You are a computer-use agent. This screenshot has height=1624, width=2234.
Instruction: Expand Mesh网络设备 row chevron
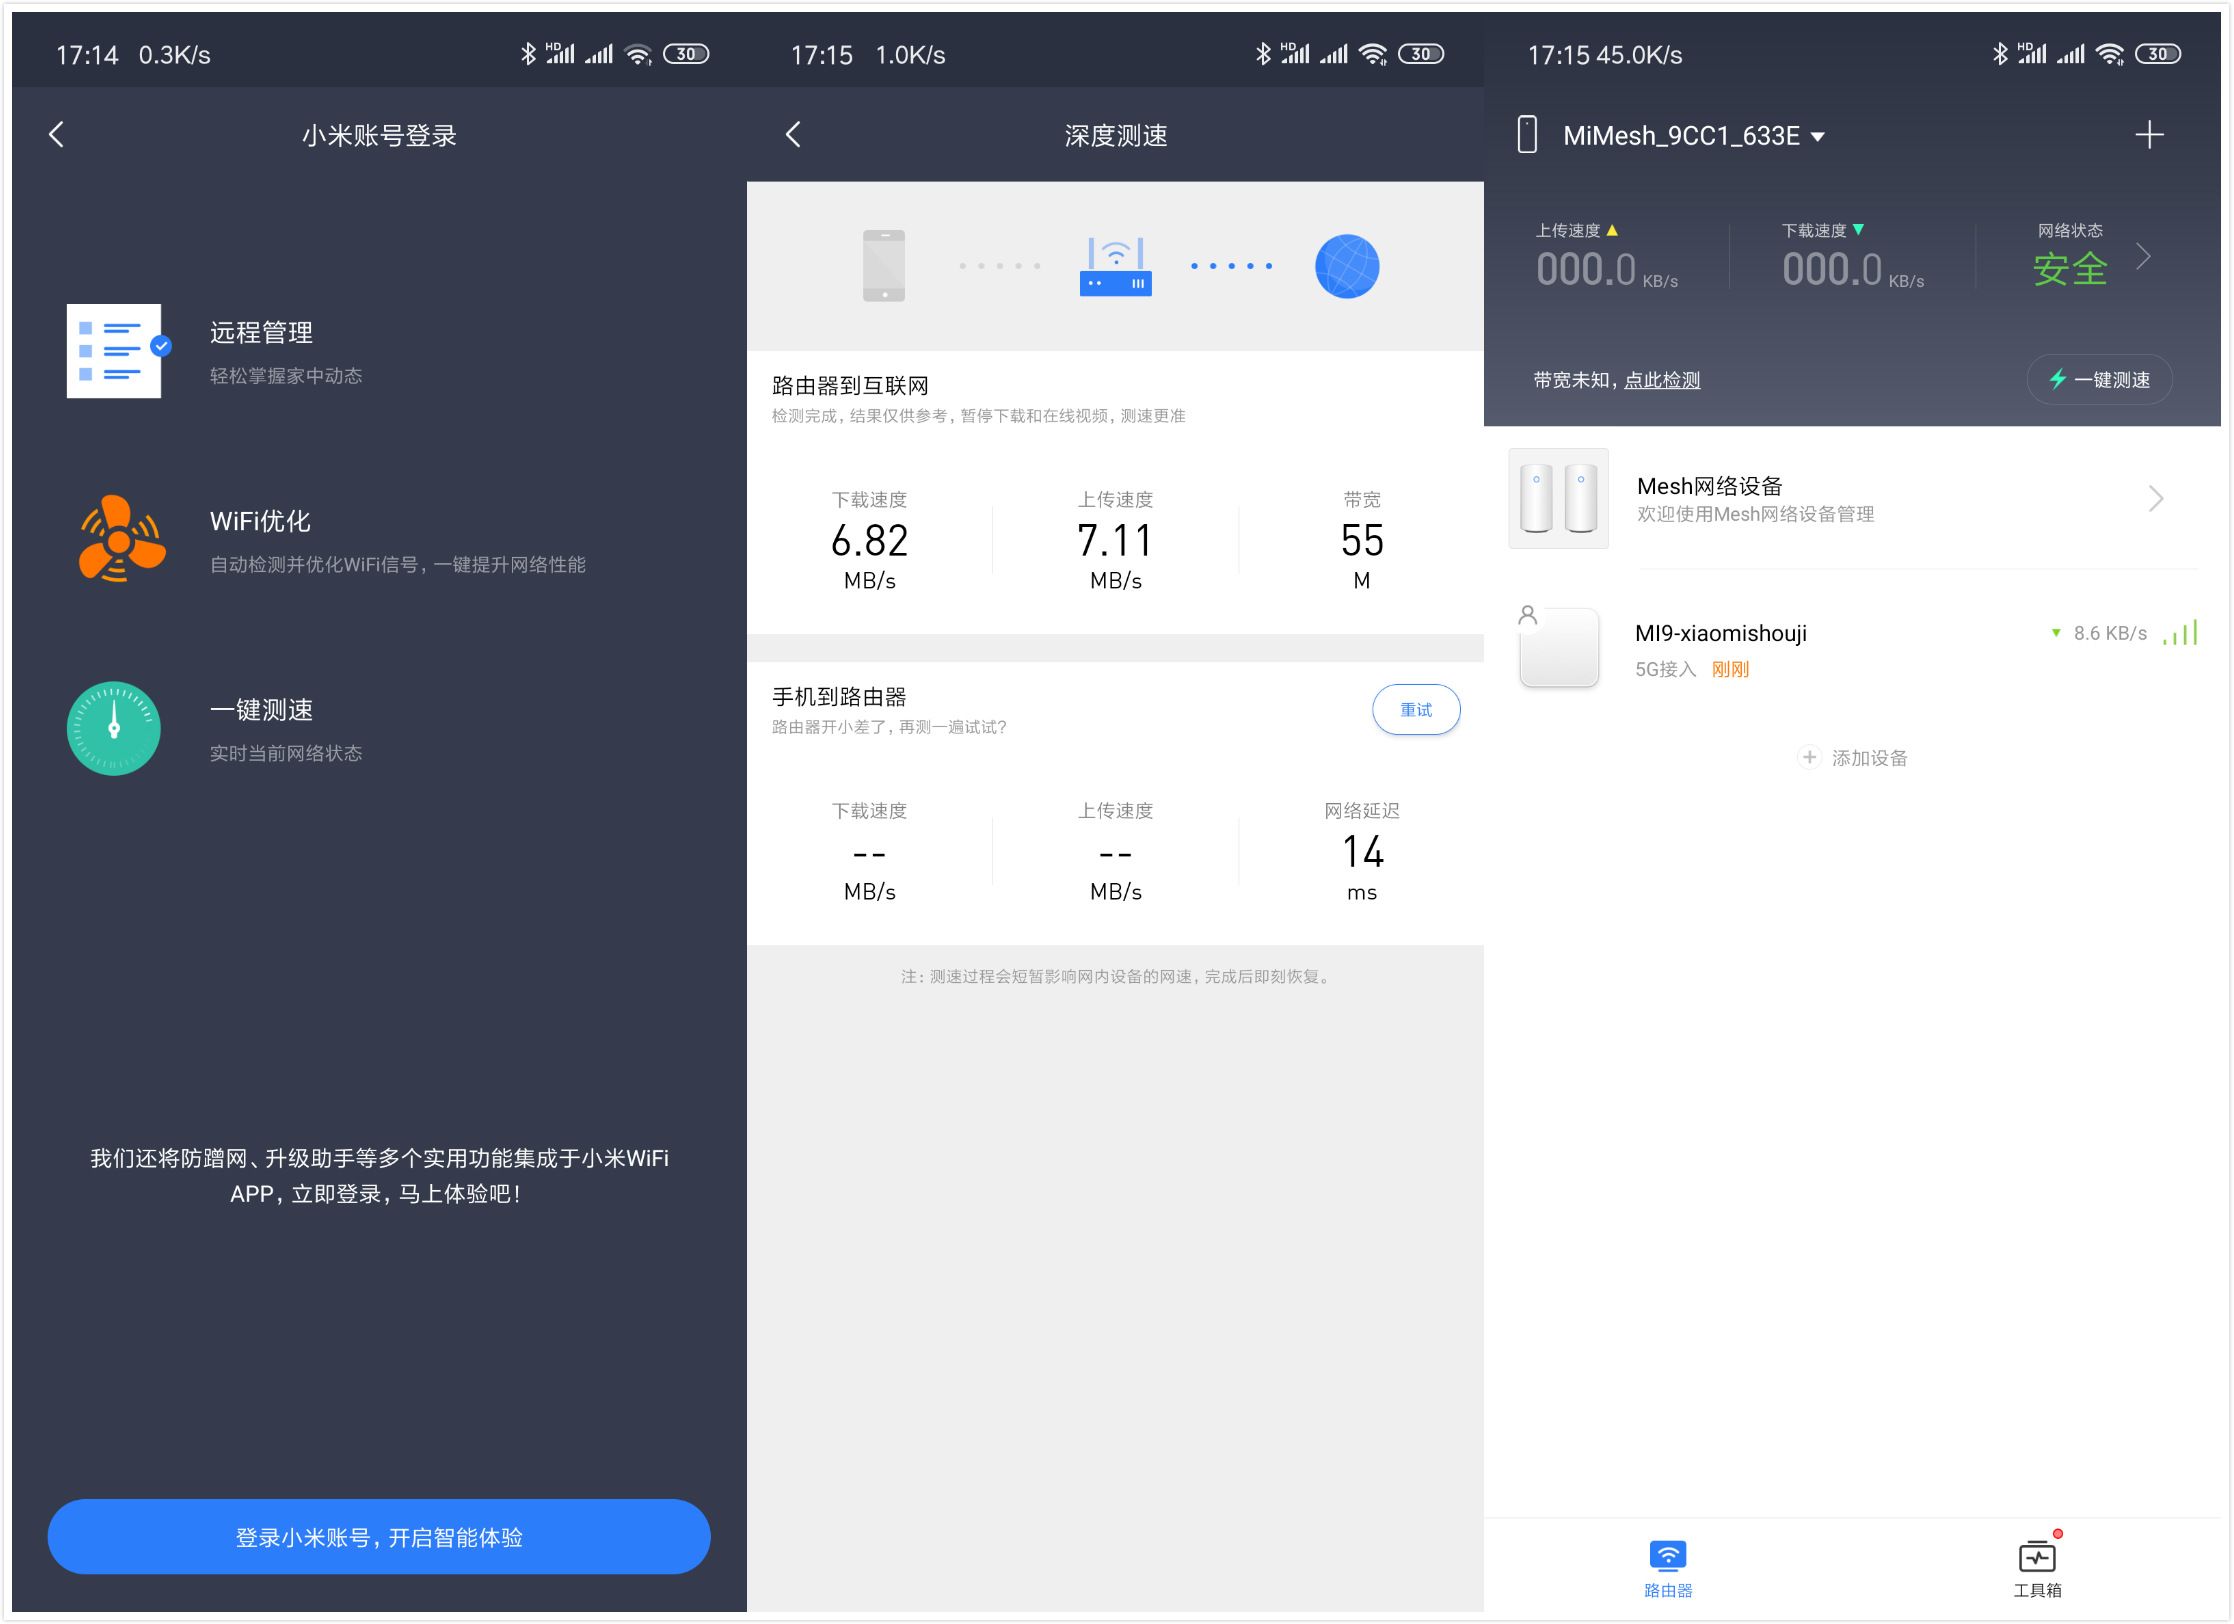2156,498
